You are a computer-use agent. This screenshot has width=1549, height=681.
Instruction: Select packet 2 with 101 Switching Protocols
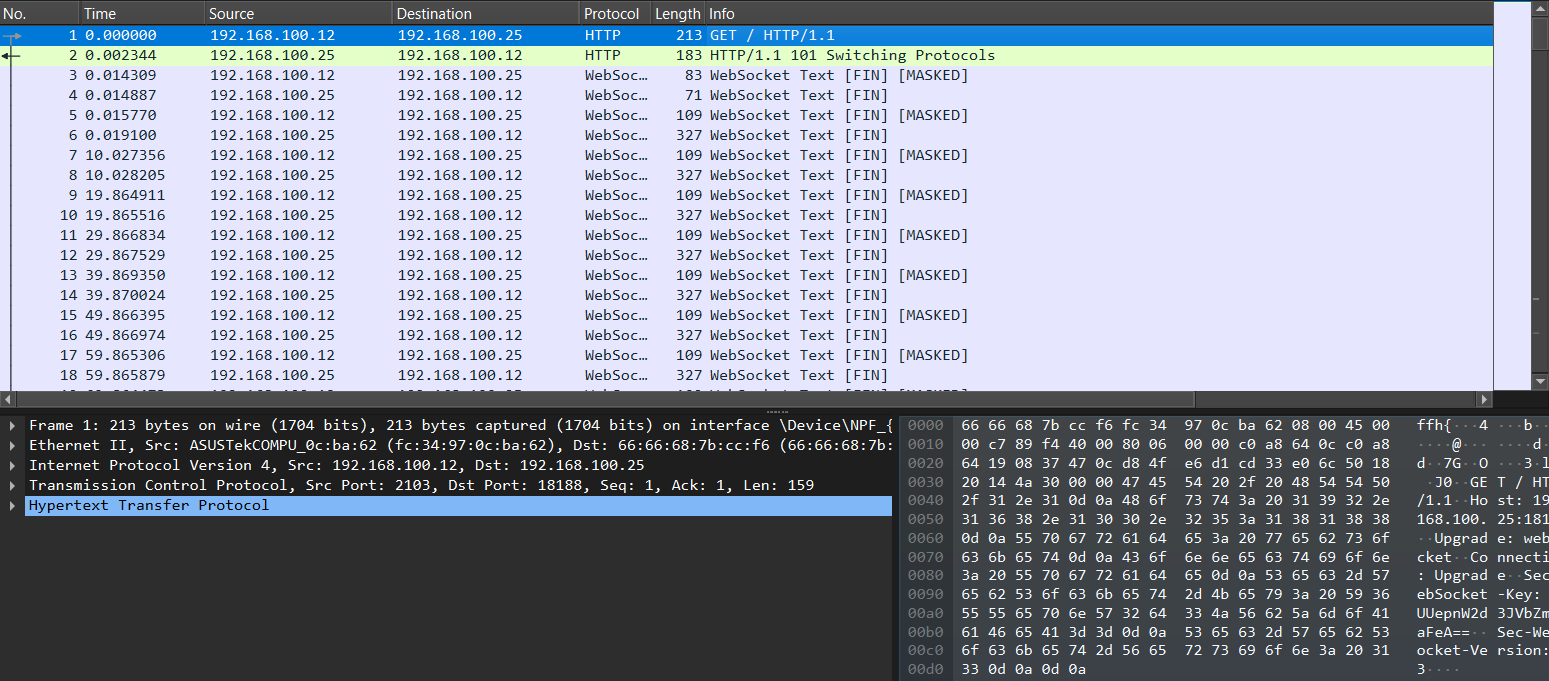click(700, 56)
